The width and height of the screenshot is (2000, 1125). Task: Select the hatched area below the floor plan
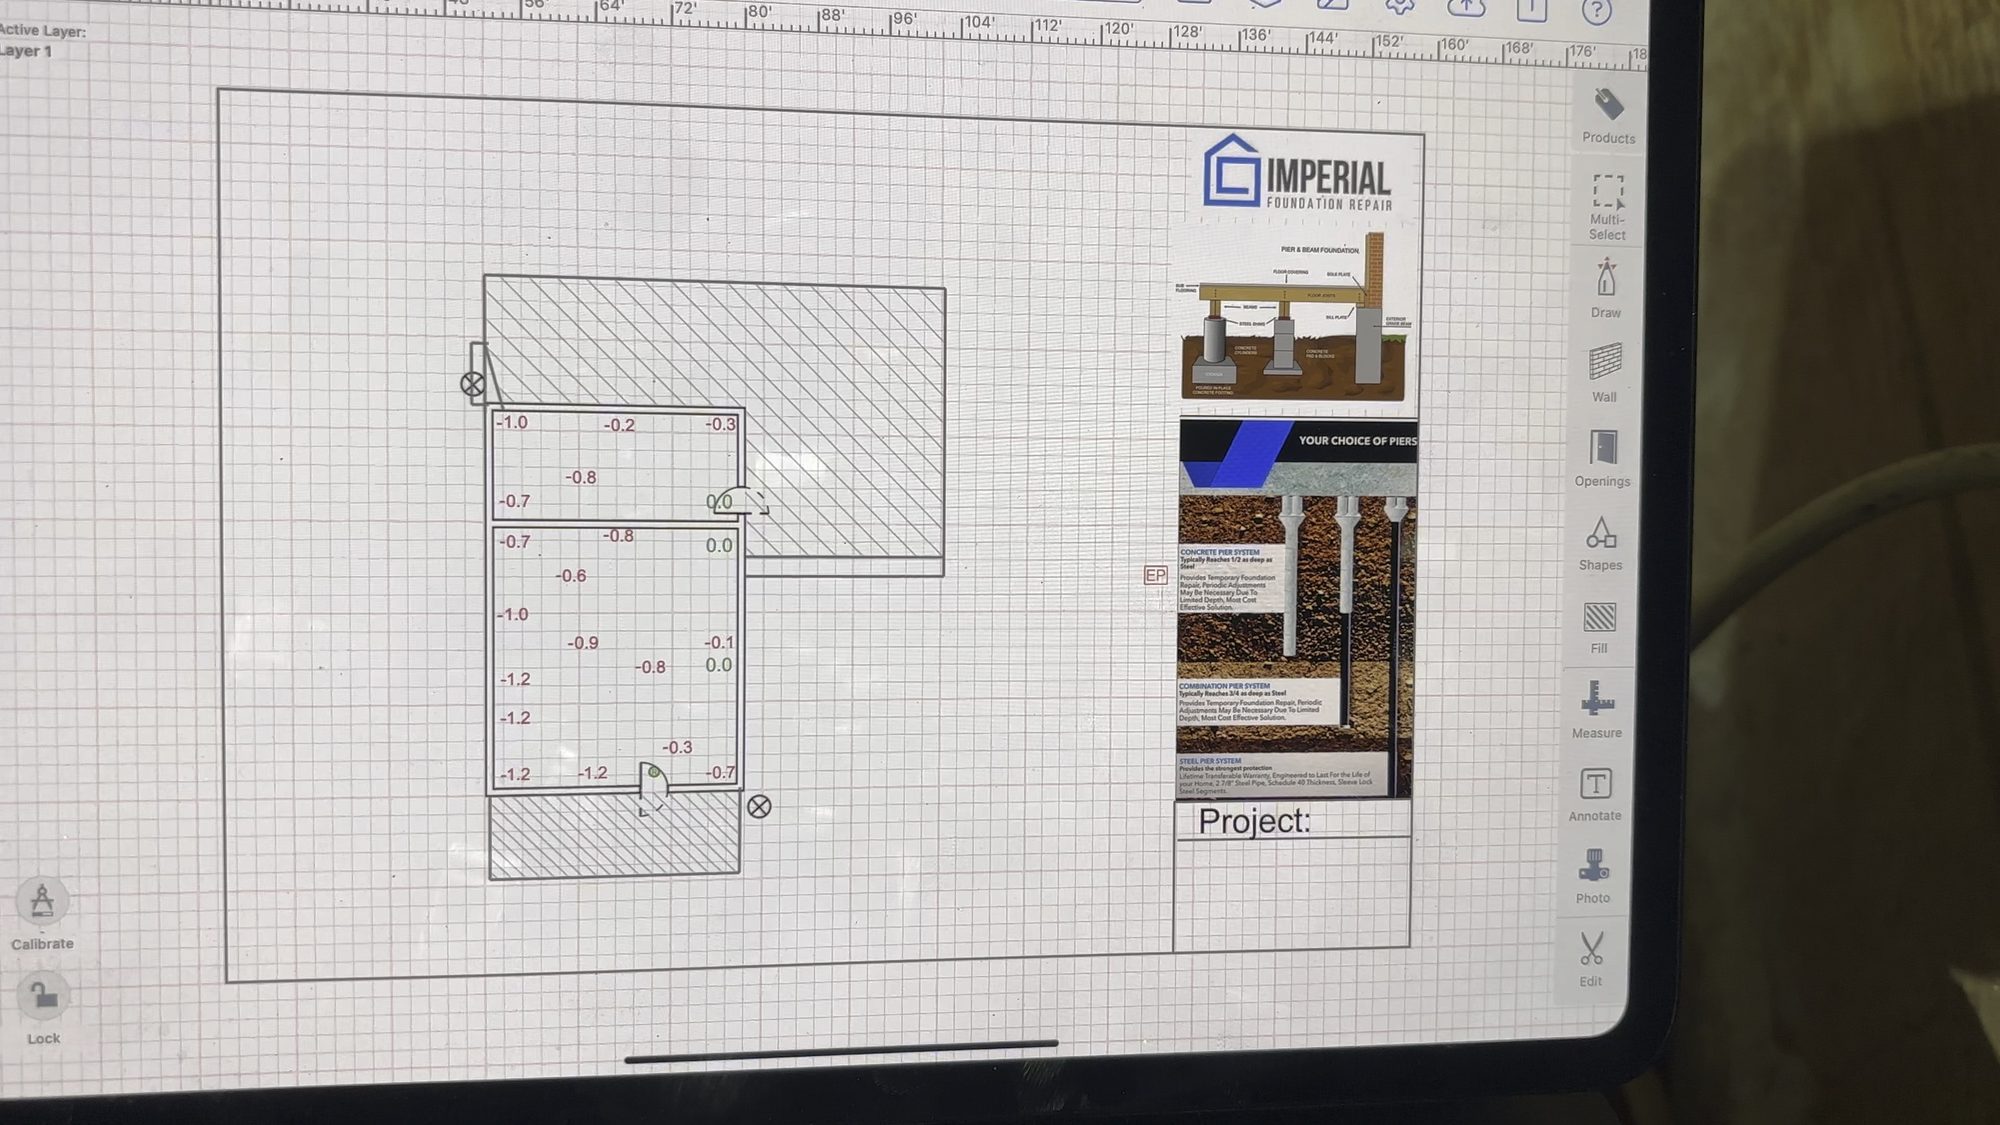pyautogui.click(x=614, y=834)
